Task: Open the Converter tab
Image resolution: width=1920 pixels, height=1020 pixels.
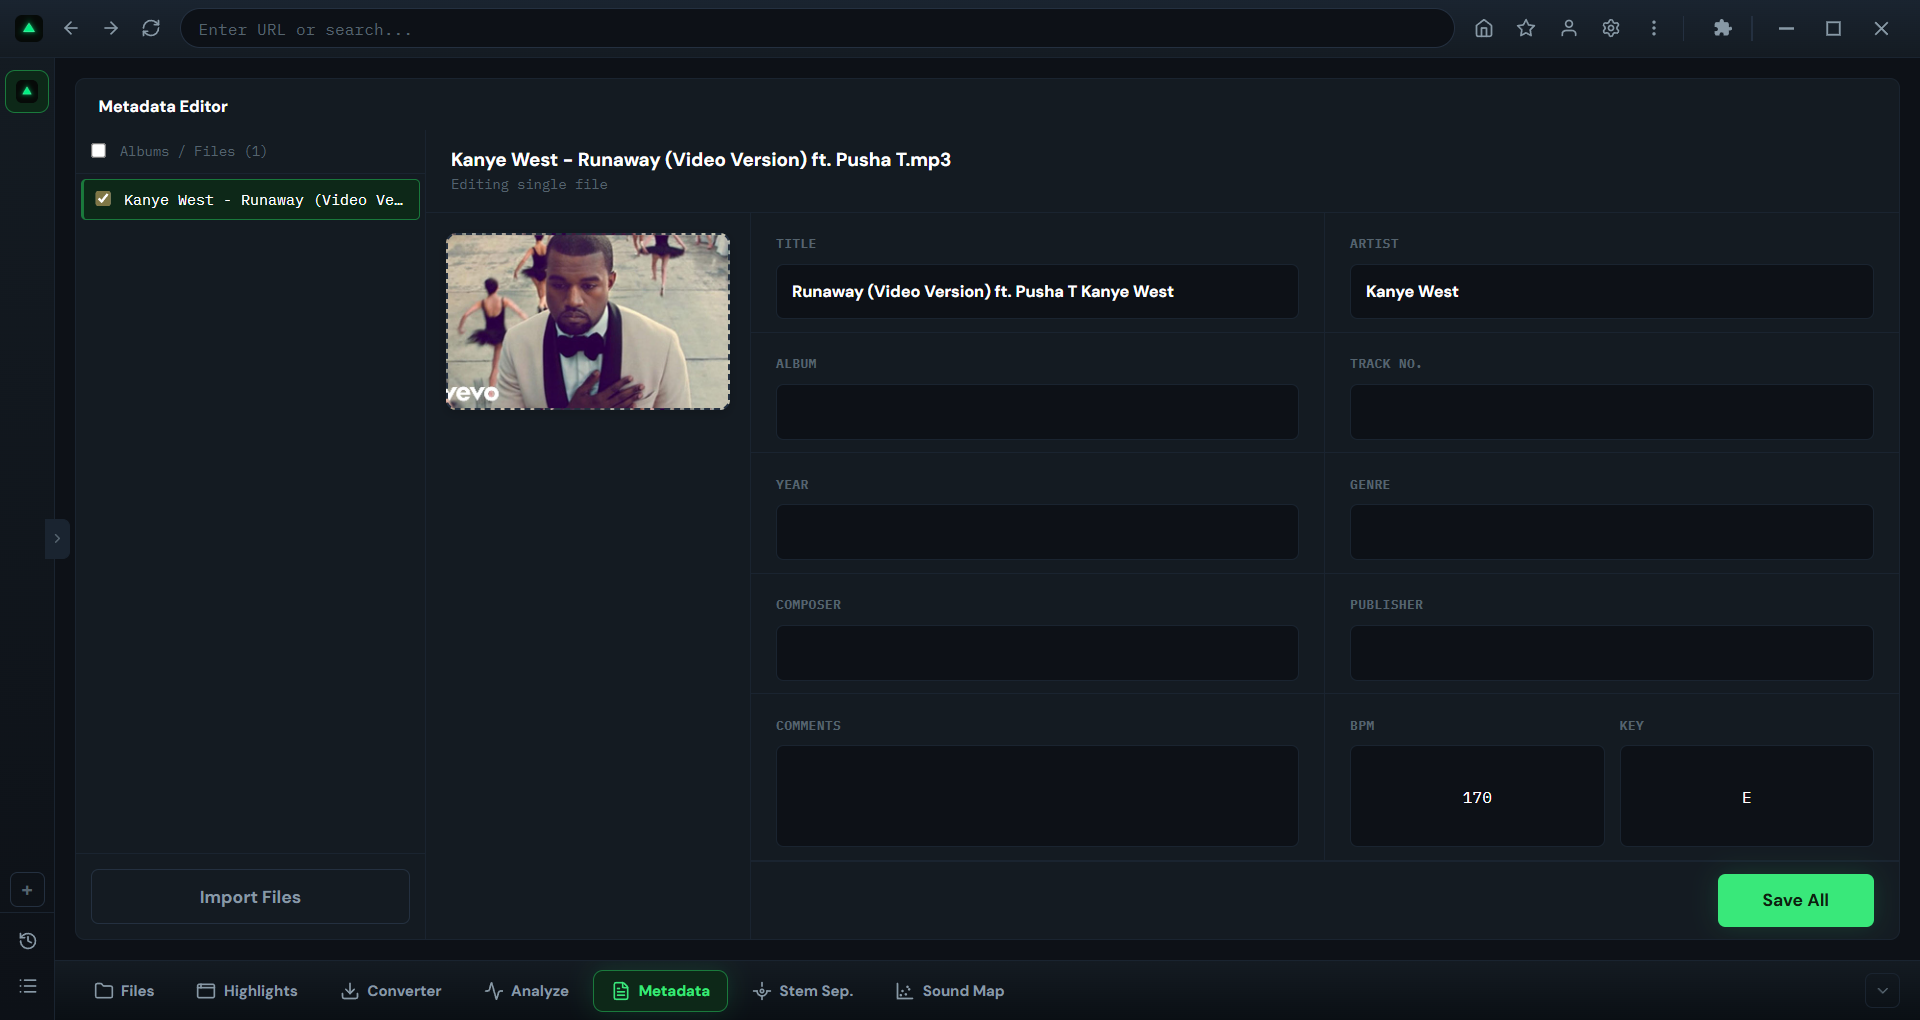Action: click(x=391, y=991)
